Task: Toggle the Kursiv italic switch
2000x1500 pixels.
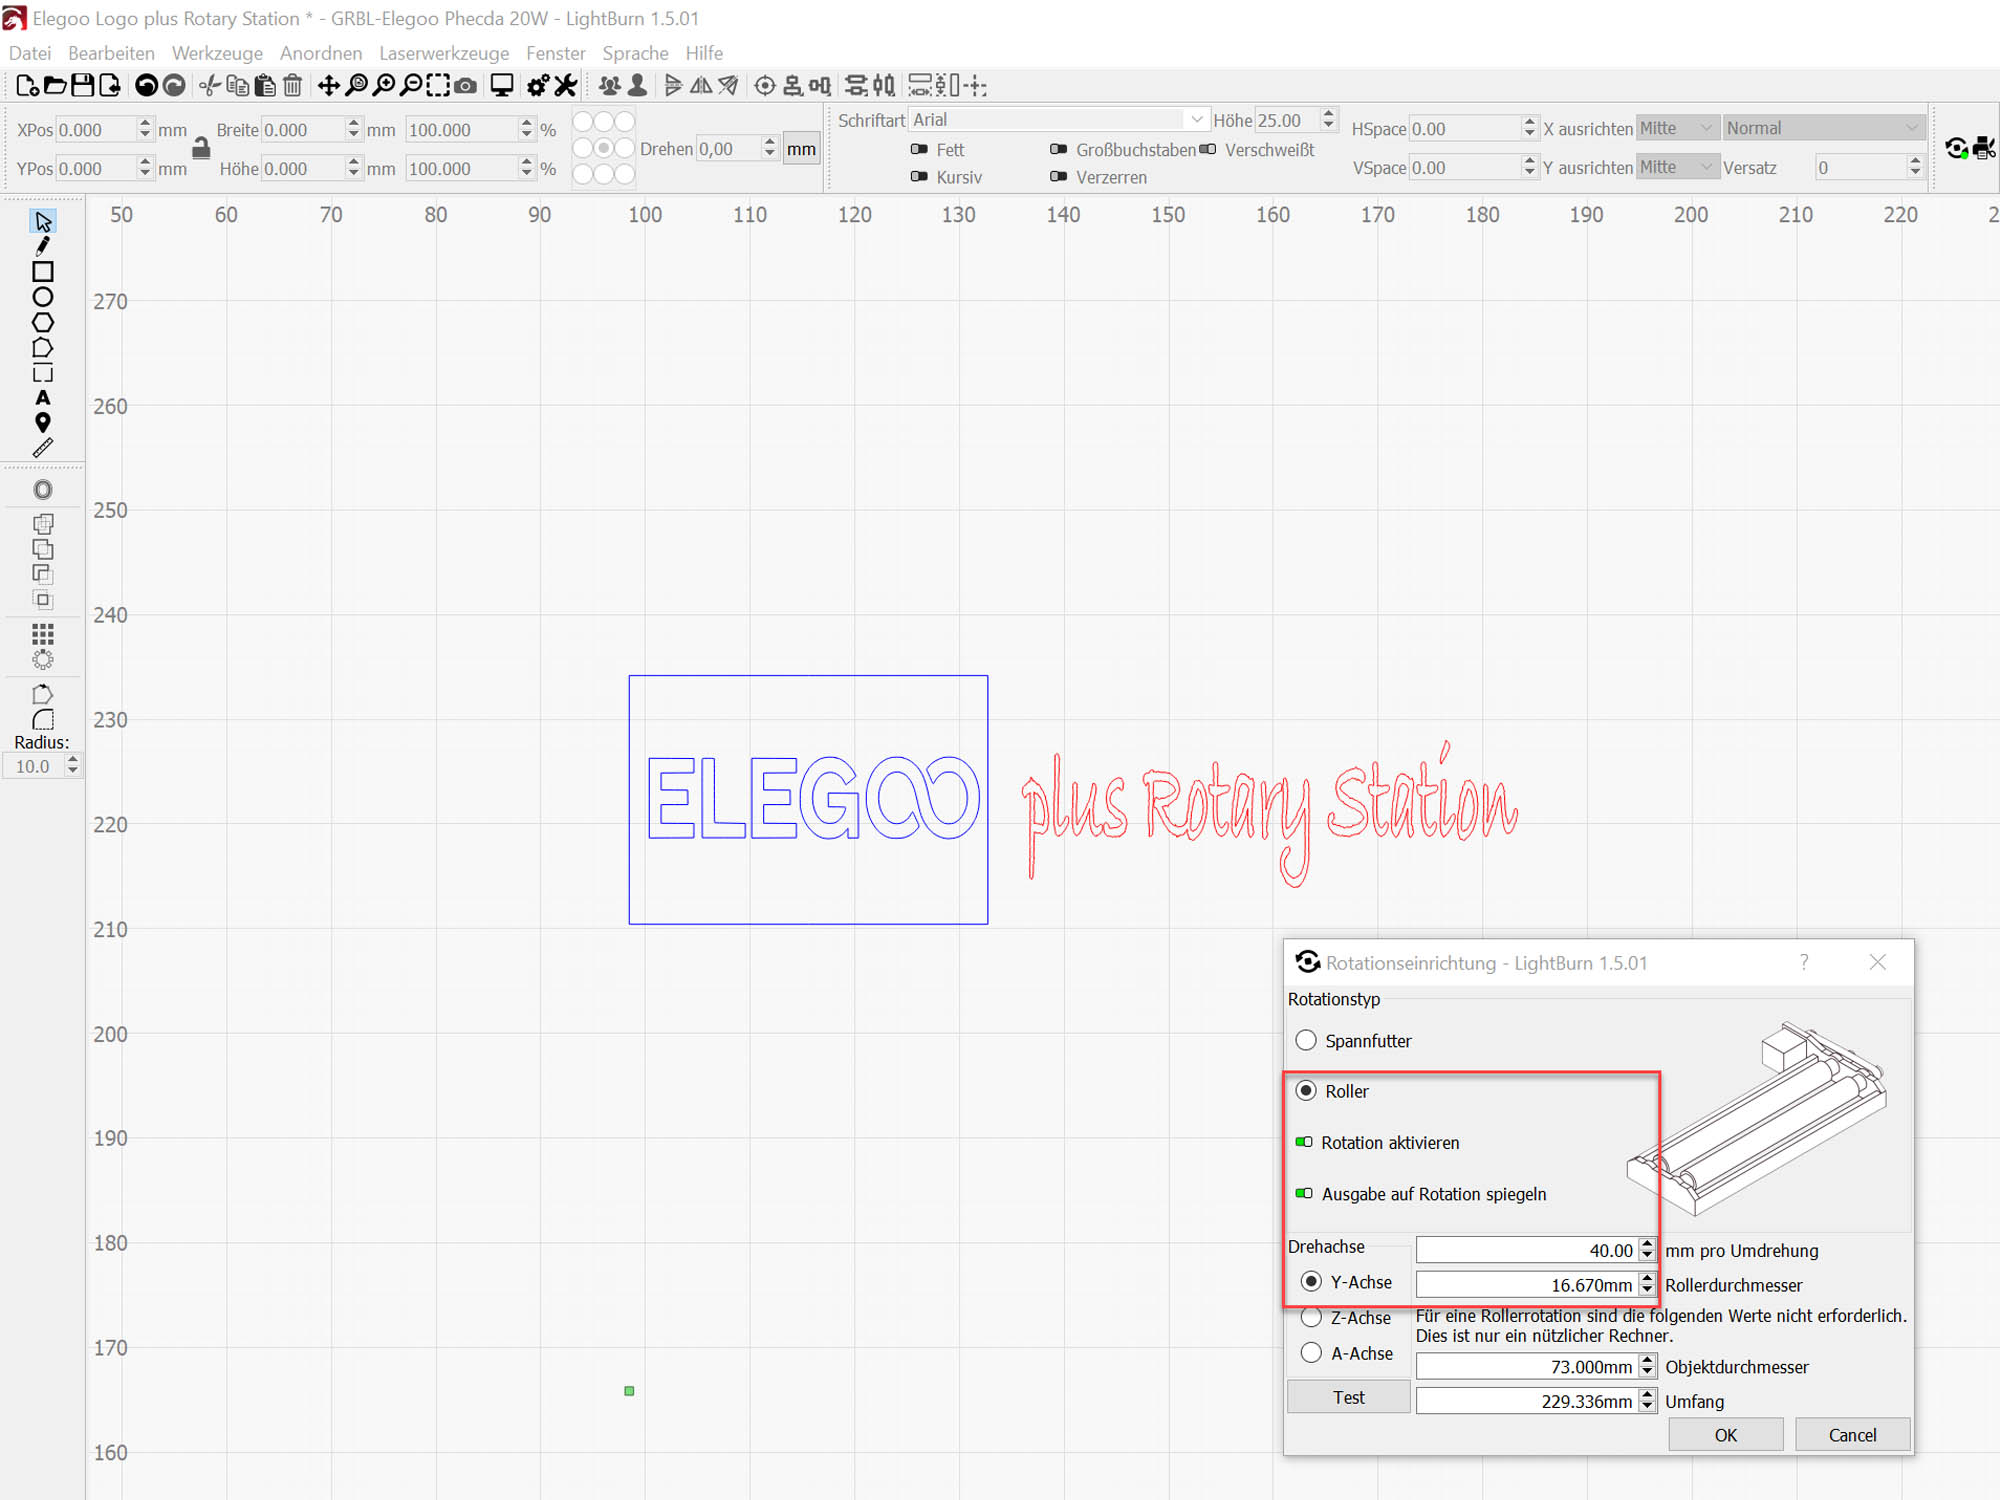Action: [x=919, y=177]
